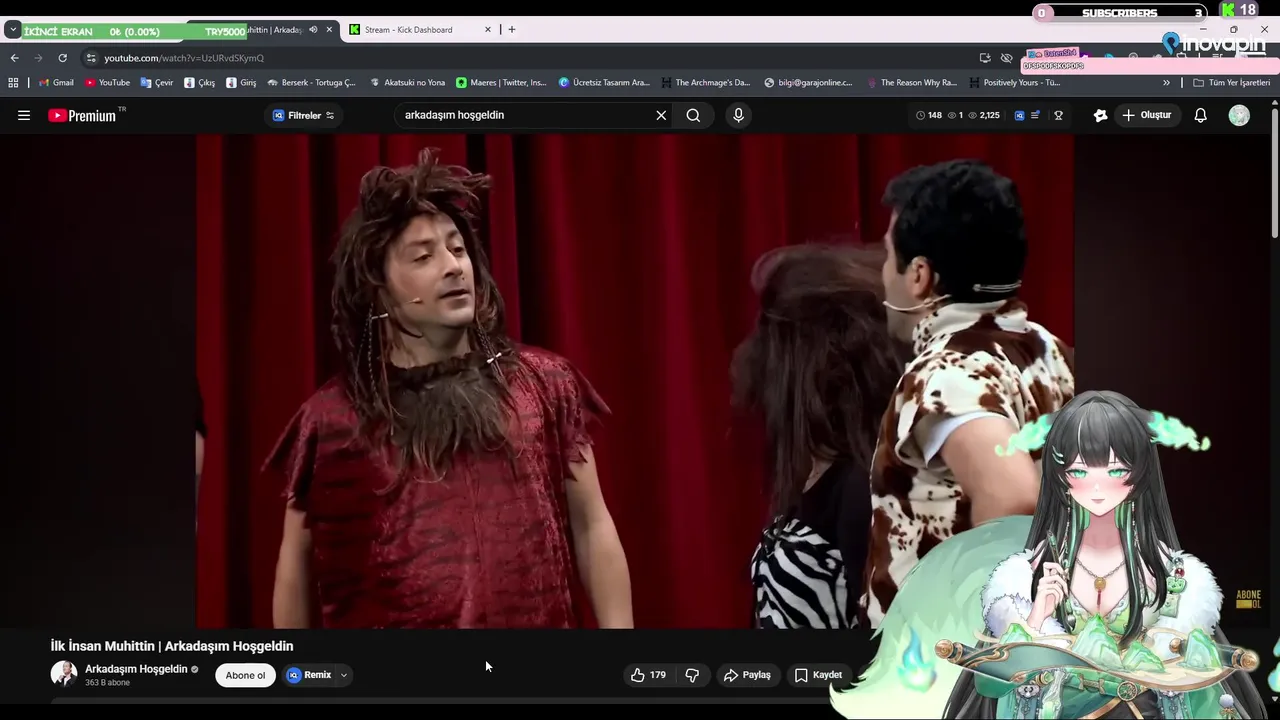The image size is (1280, 720).
Task: Open the Chrome apps grid shortcut
Action: [x=13, y=83]
